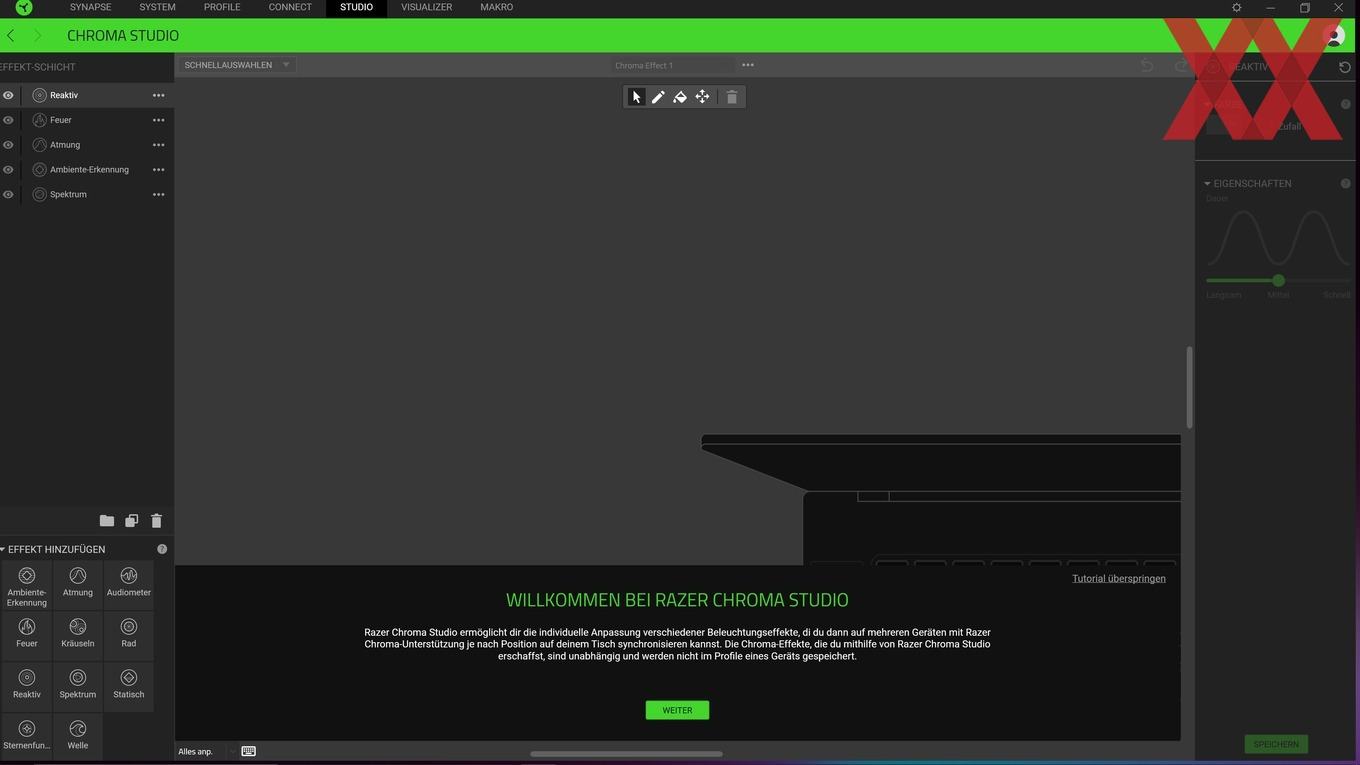Screen dimensions: 1360x765
Task: Click the Speichern button
Action: click(x=1276, y=744)
